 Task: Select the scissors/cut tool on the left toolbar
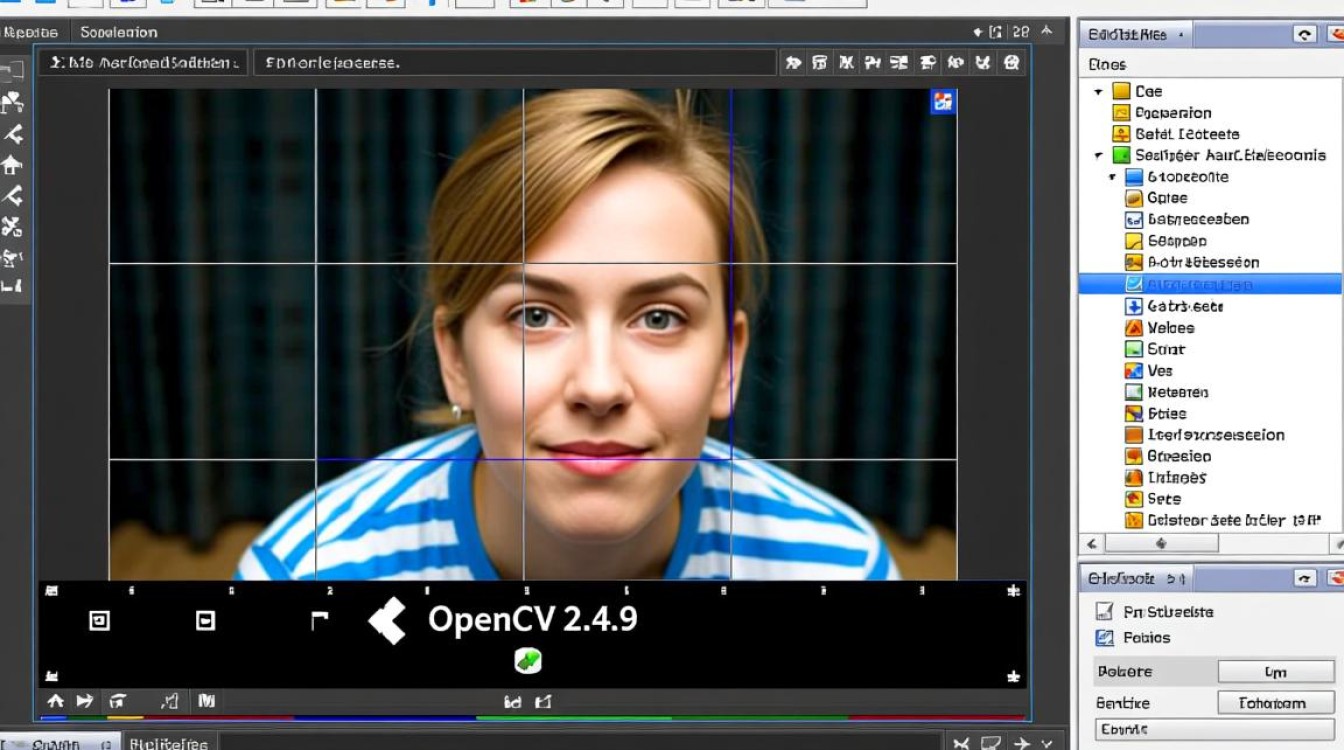tap(13, 228)
